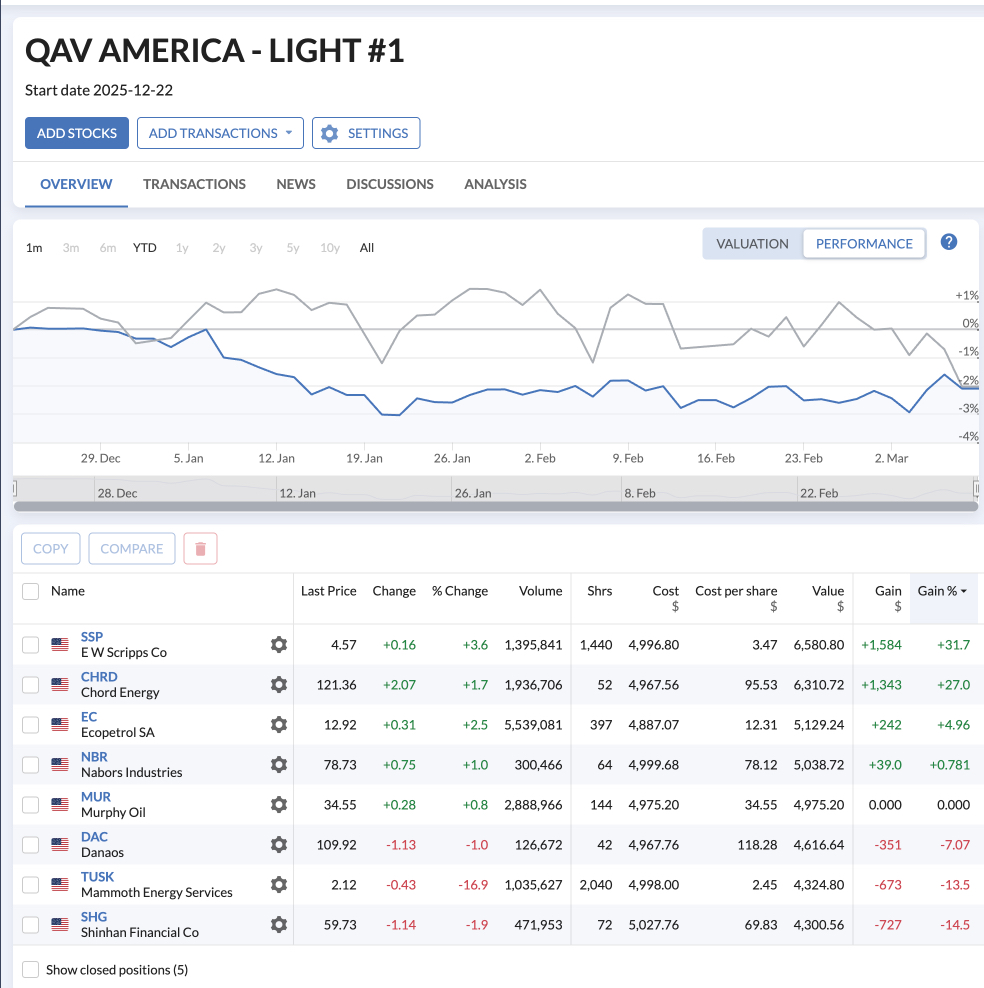Open the Analysis tab
Screen dimensions: 984x988
point(495,184)
